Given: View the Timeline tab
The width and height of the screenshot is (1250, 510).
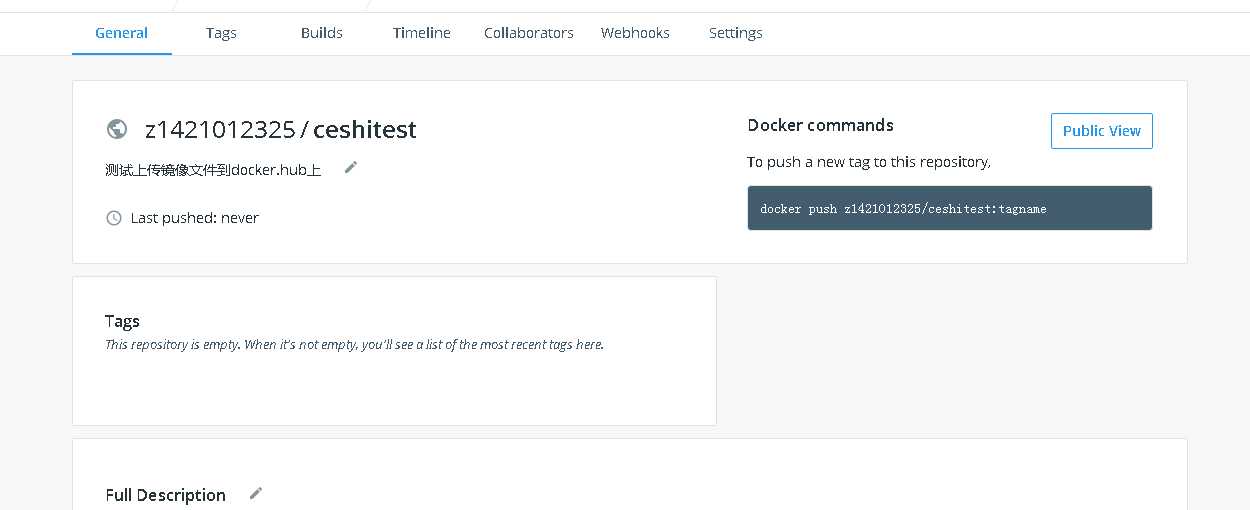Looking at the screenshot, I should [421, 33].
